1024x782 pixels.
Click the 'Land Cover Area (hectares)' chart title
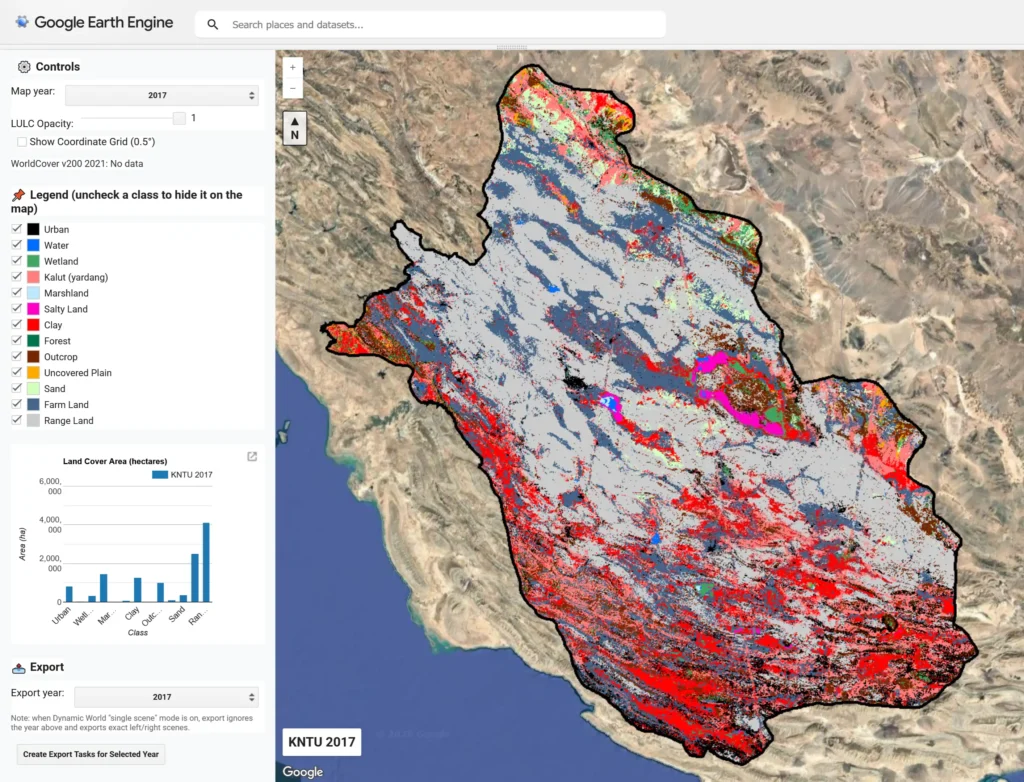pos(115,461)
